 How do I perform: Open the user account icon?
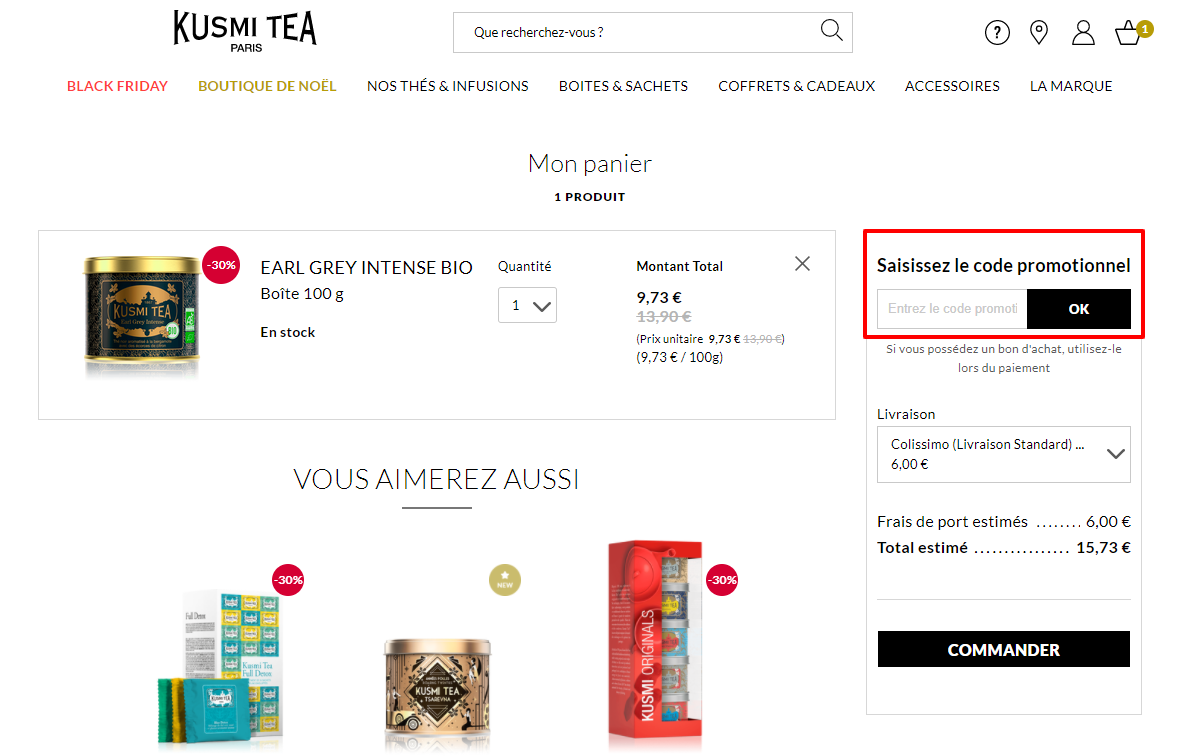point(1083,33)
